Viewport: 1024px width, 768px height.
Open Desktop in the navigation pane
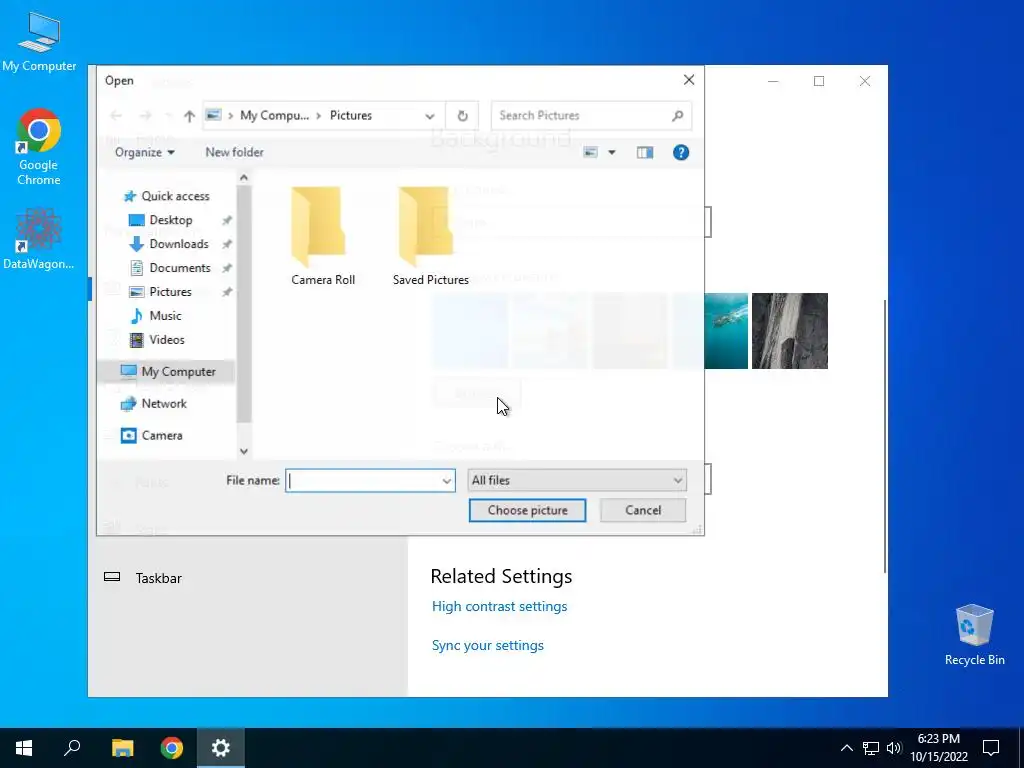coord(161,220)
